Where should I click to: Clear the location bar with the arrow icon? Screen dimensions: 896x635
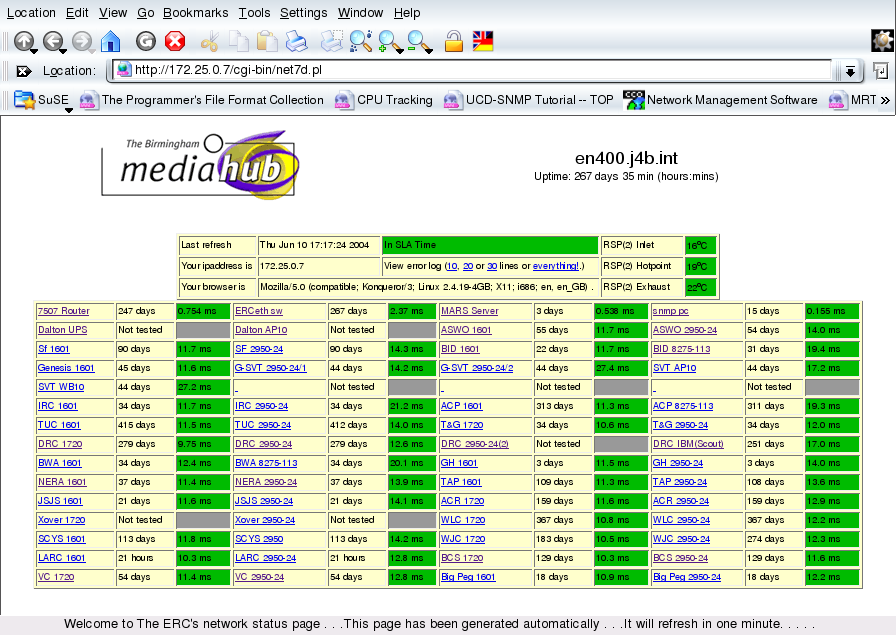23,71
